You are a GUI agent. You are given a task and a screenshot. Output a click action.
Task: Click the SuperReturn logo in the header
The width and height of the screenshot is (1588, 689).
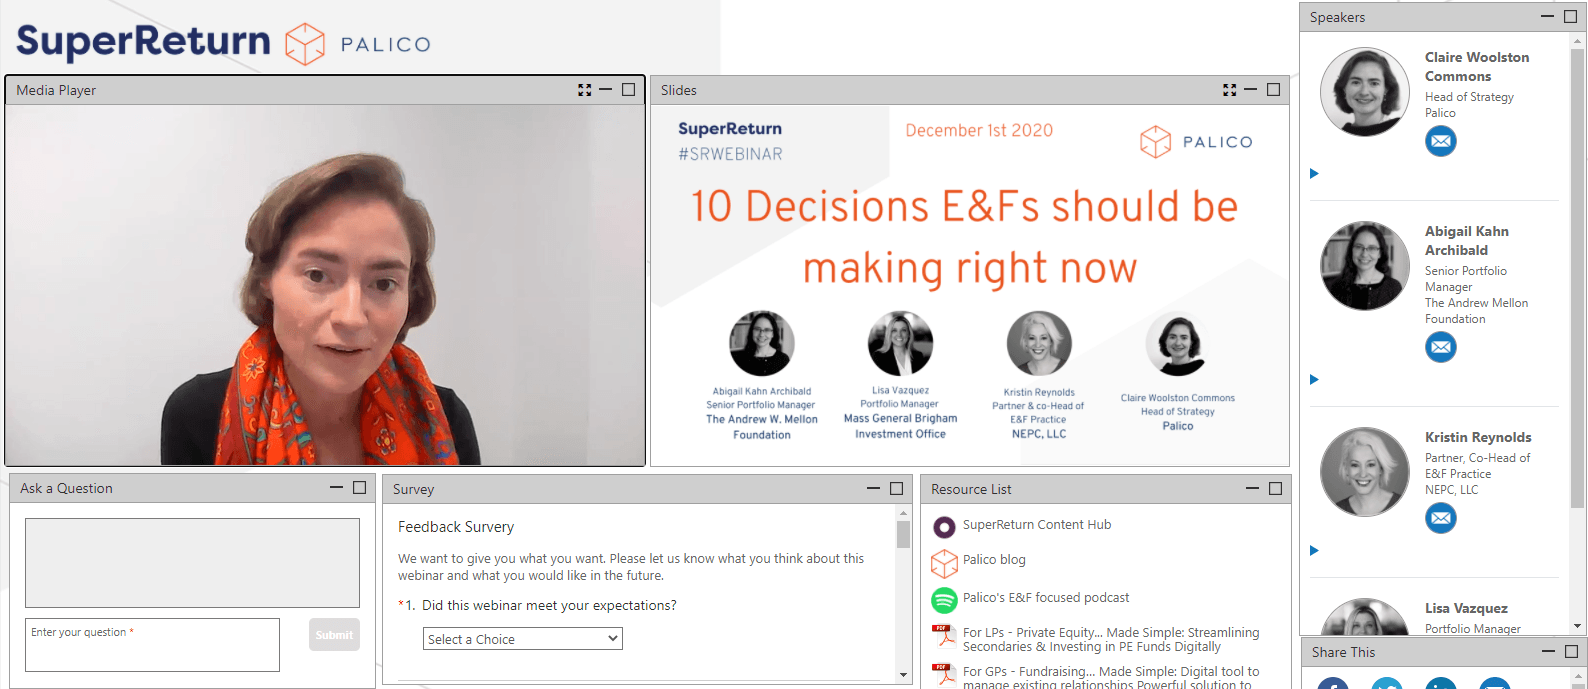click(x=143, y=43)
